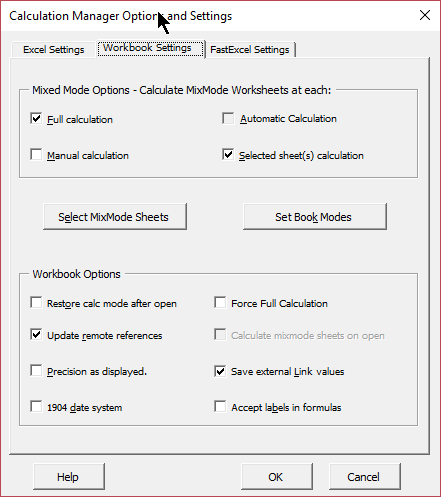Open Help for Calculation Manager
Screen dimensions: 441x497
[x=69, y=477]
